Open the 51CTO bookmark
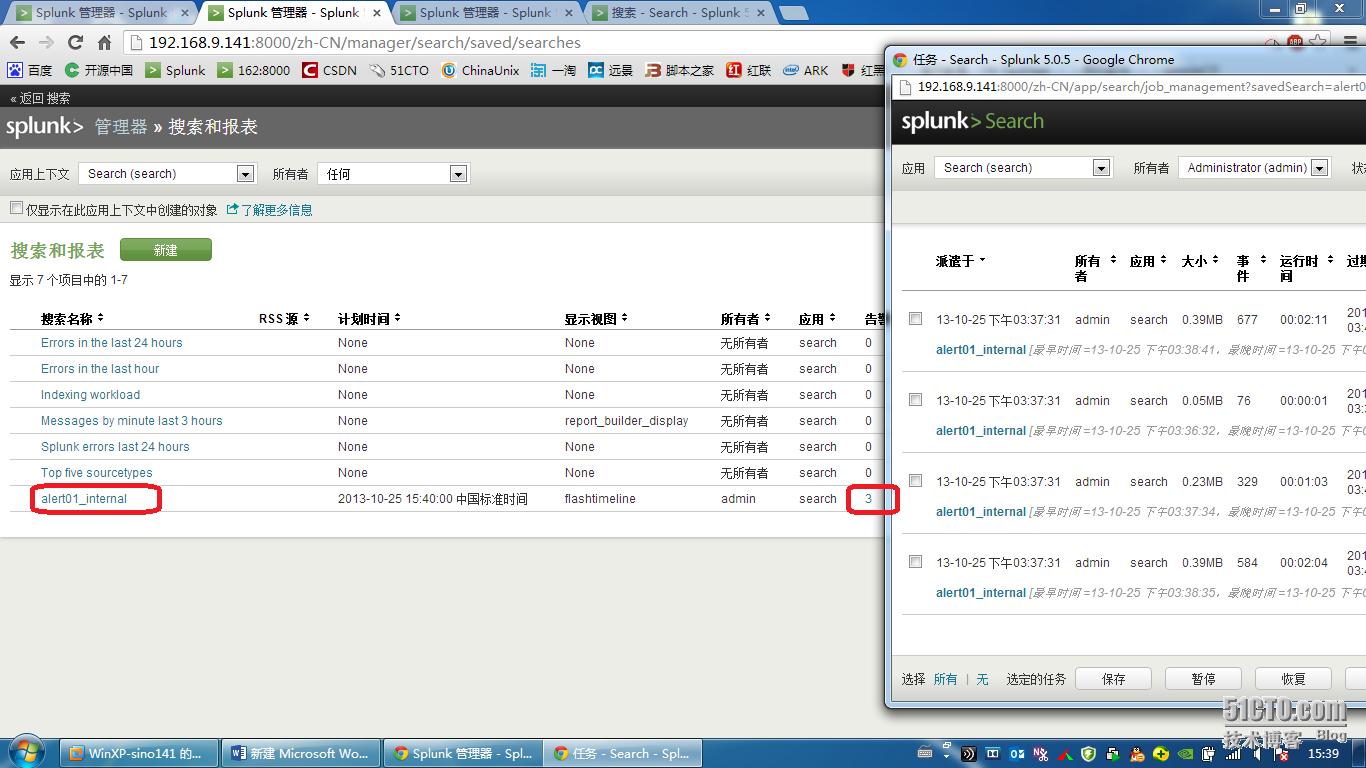This screenshot has width=1366, height=768. [x=399, y=70]
